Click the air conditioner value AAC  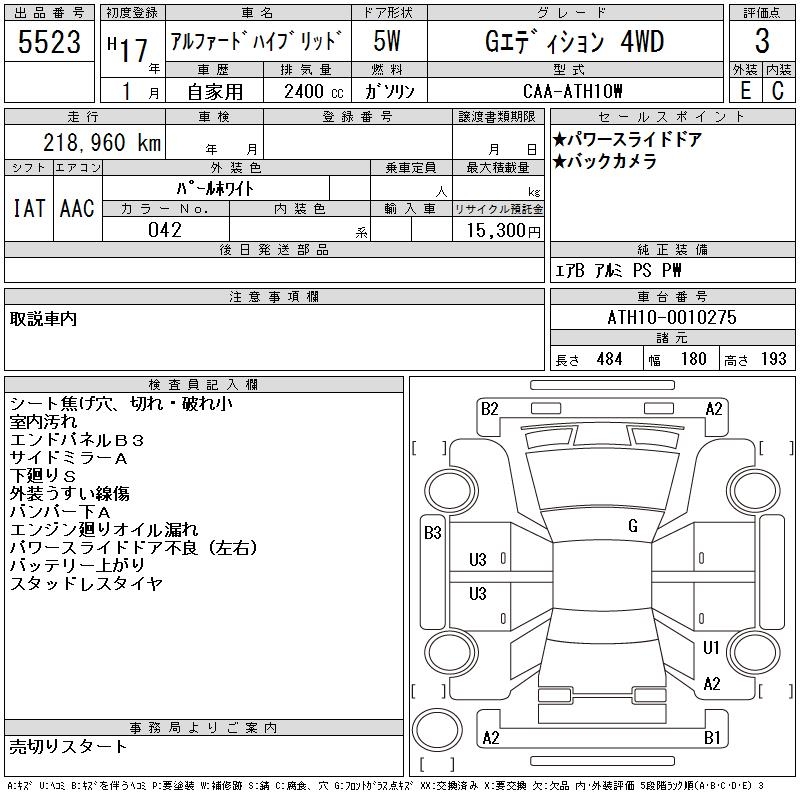pyautogui.click(x=77, y=209)
